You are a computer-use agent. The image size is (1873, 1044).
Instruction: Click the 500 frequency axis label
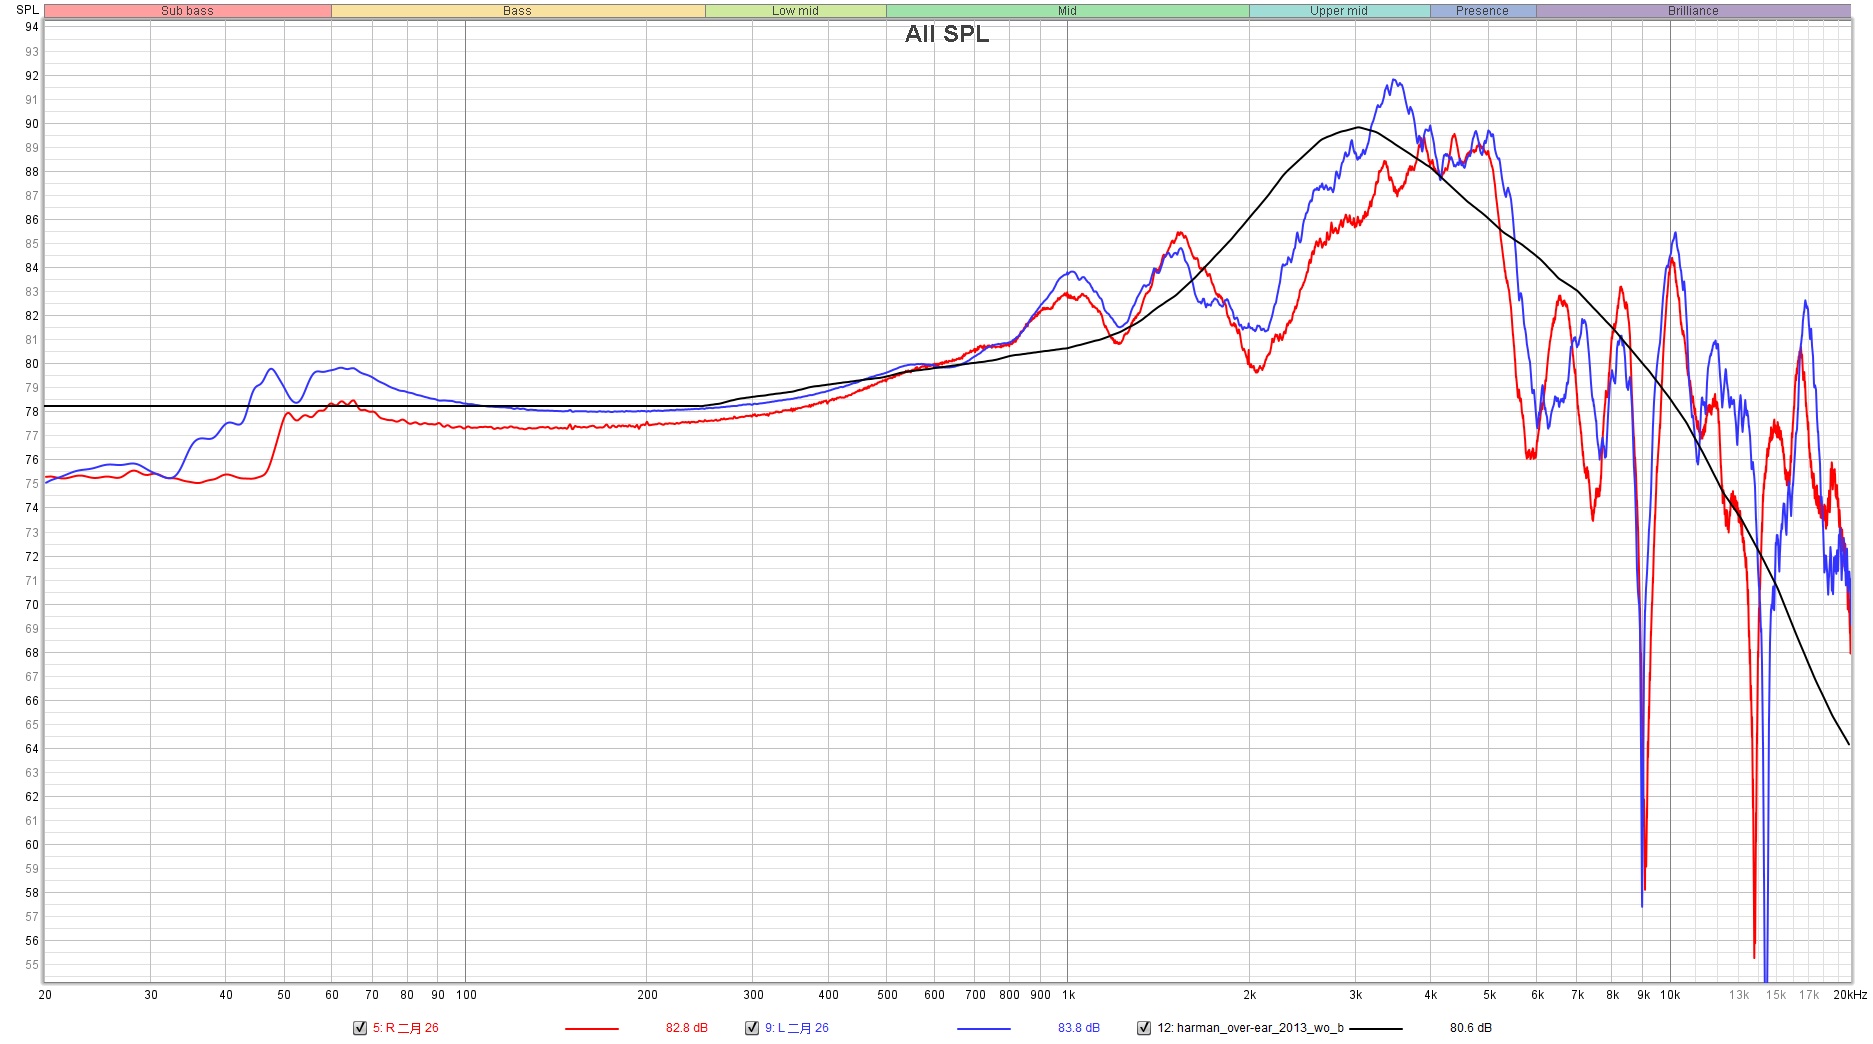coord(887,995)
